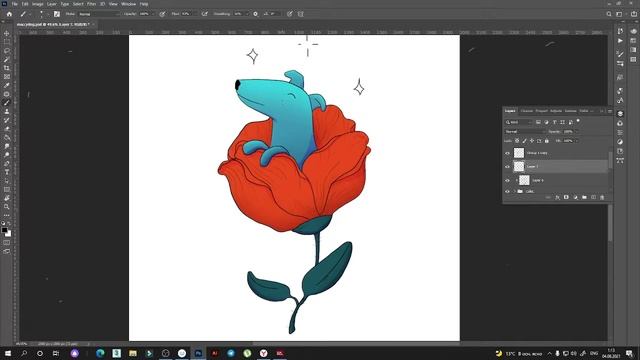Open Microsoft Edge from taskbar
Image resolution: width=640 pixels, height=360 pixels.
(x=100, y=353)
